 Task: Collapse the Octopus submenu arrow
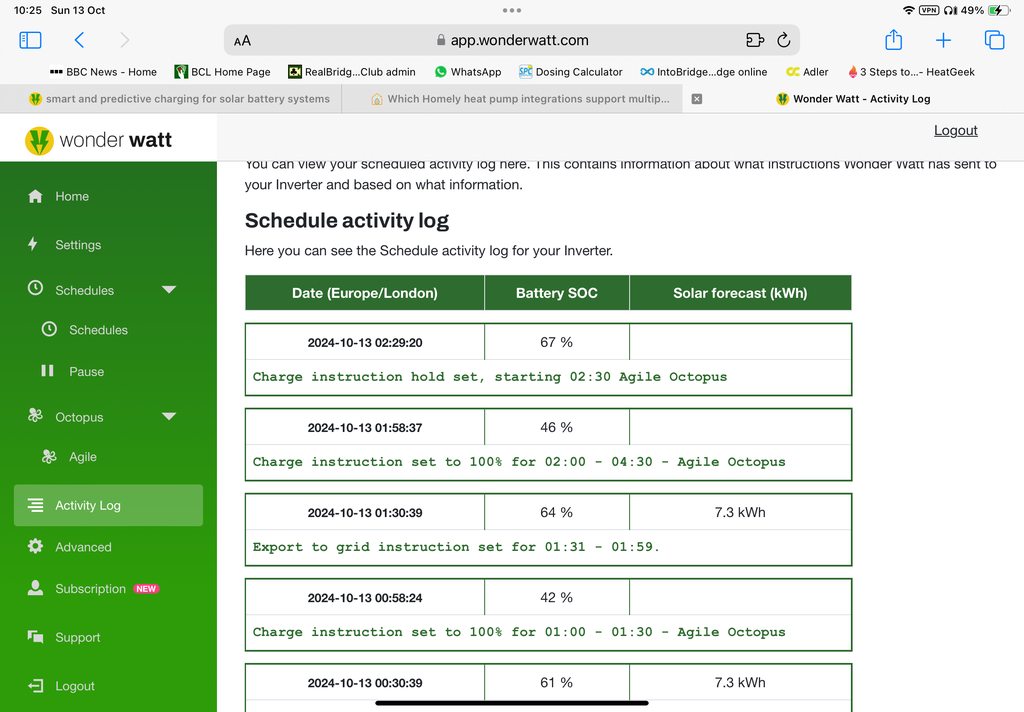click(169, 417)
